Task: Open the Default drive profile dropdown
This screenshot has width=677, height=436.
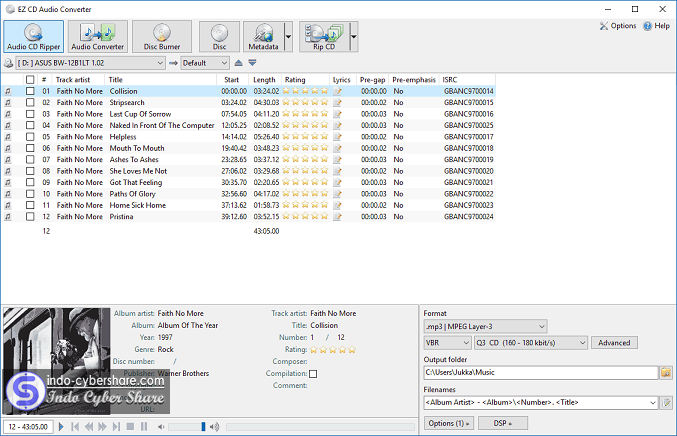Action: (205, 63)
